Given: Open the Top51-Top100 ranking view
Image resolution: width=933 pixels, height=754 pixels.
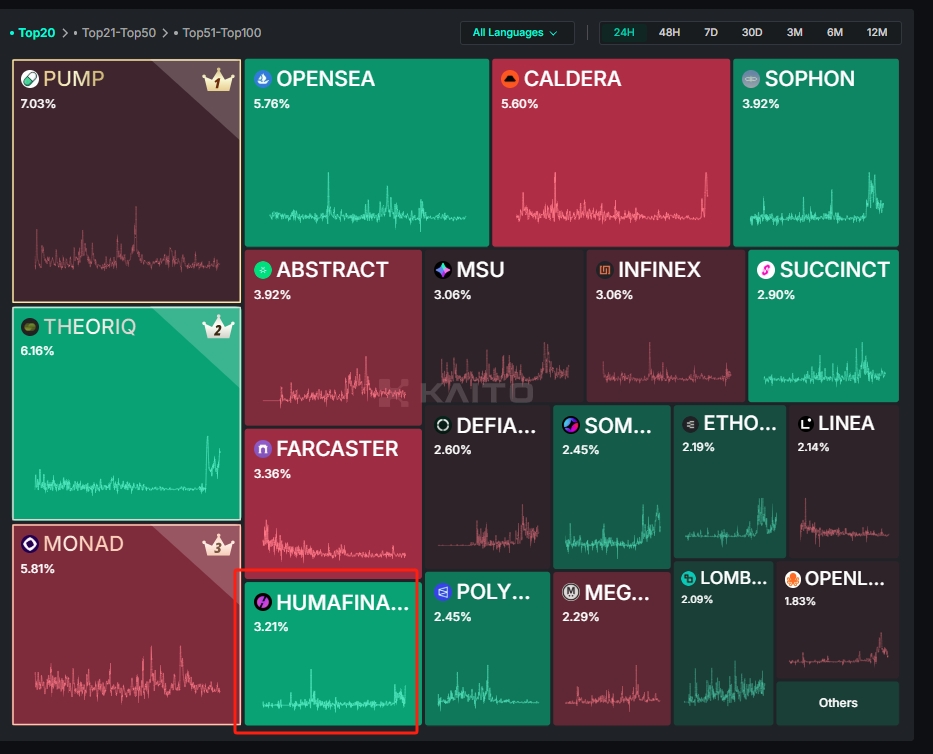Looking at the screenshot, I should (x=221, y=33).
